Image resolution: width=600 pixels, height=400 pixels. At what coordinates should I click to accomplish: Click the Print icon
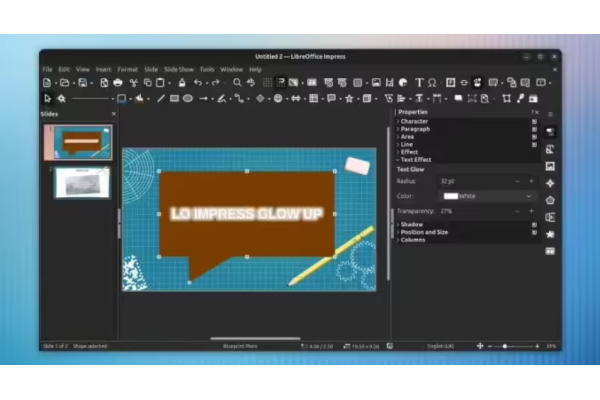pos(118,83)
